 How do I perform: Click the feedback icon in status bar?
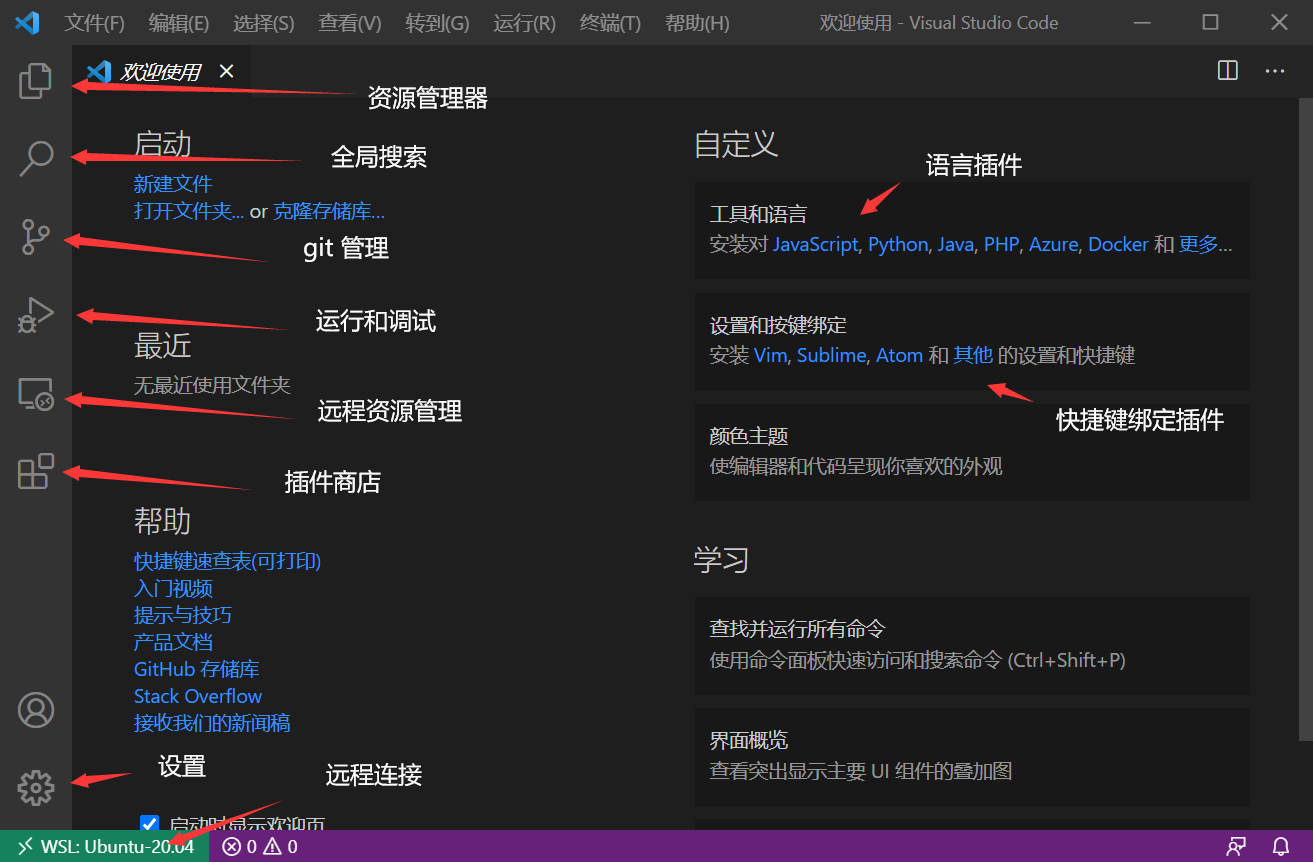(1237, 847)
